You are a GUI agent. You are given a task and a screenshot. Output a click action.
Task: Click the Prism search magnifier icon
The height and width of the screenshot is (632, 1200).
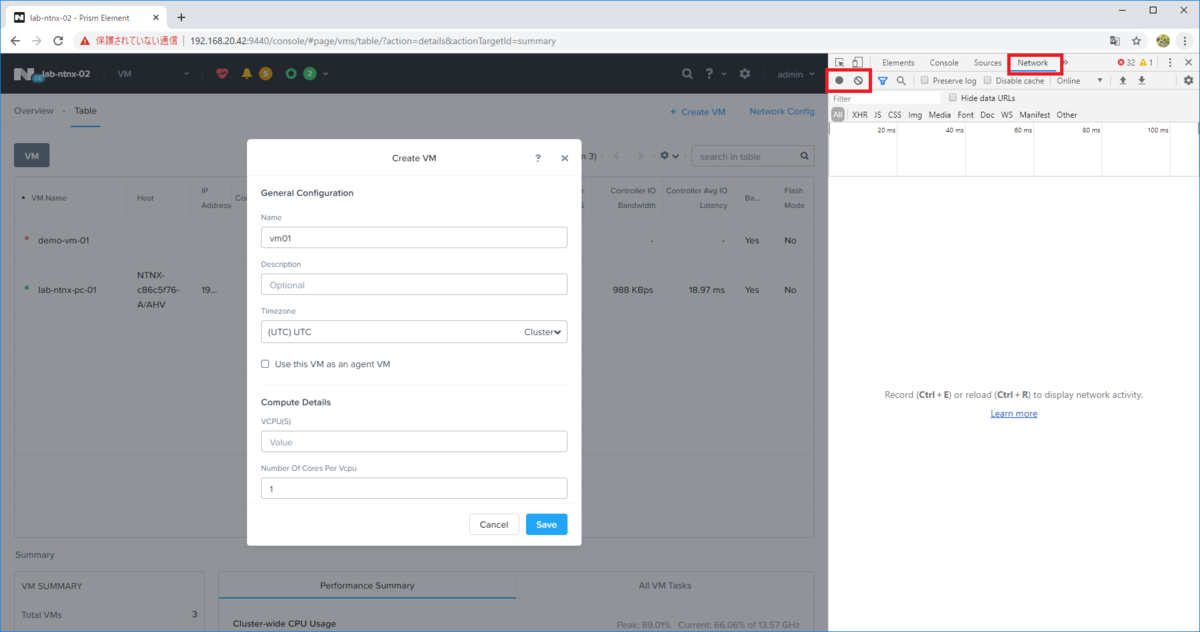687,74
